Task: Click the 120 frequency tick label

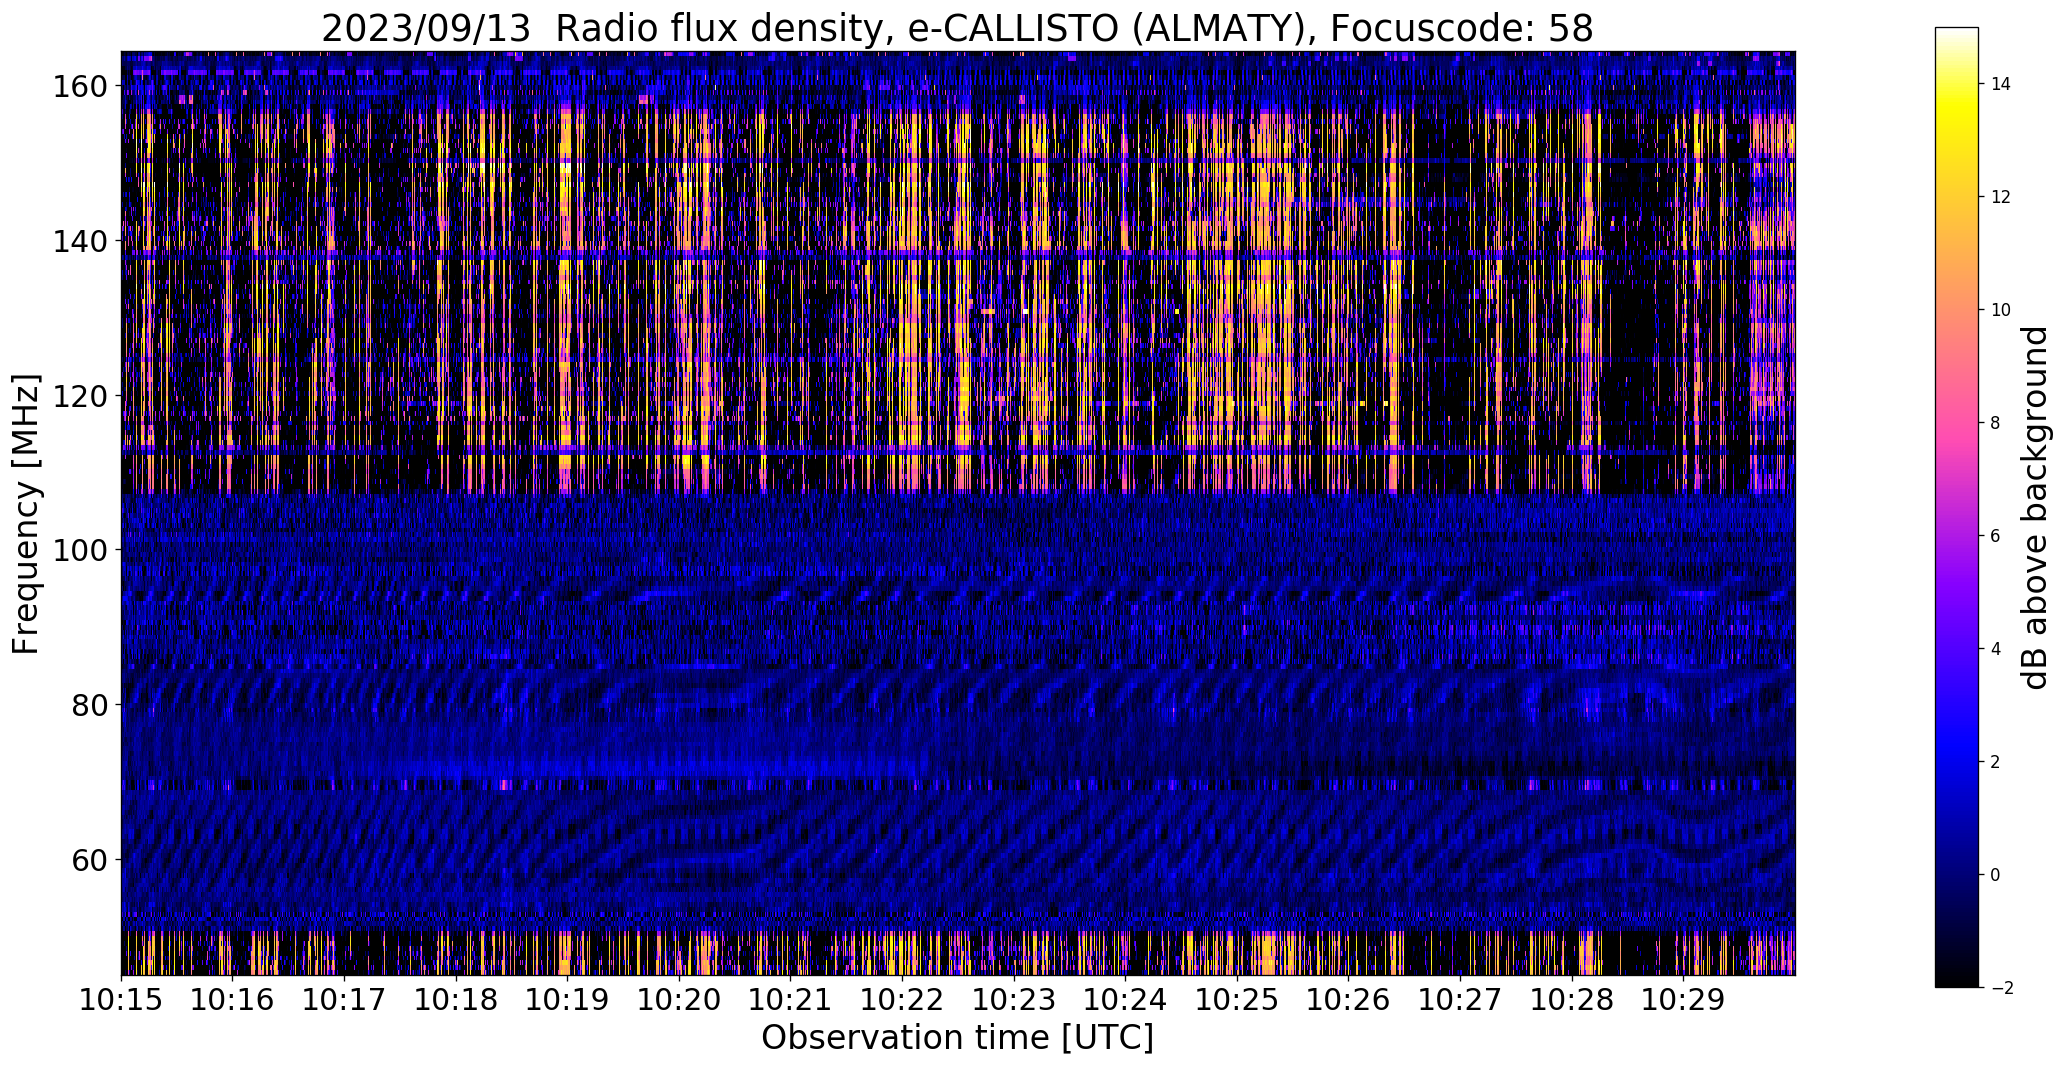Action: click(x=78, y=396)
